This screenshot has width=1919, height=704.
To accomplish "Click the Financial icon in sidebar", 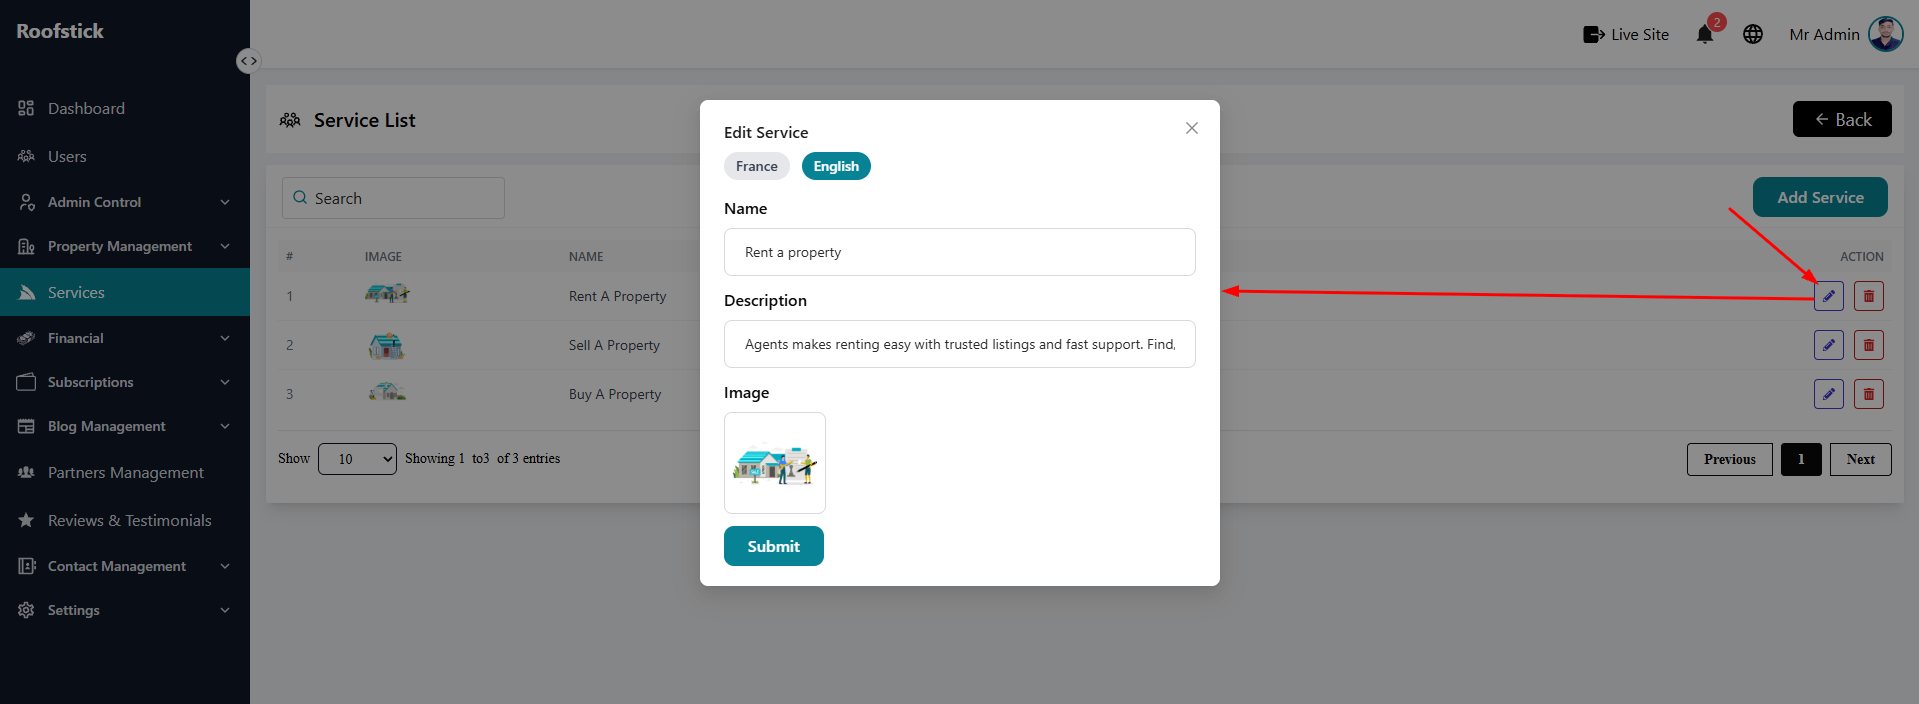I will [x=26, y=338].
